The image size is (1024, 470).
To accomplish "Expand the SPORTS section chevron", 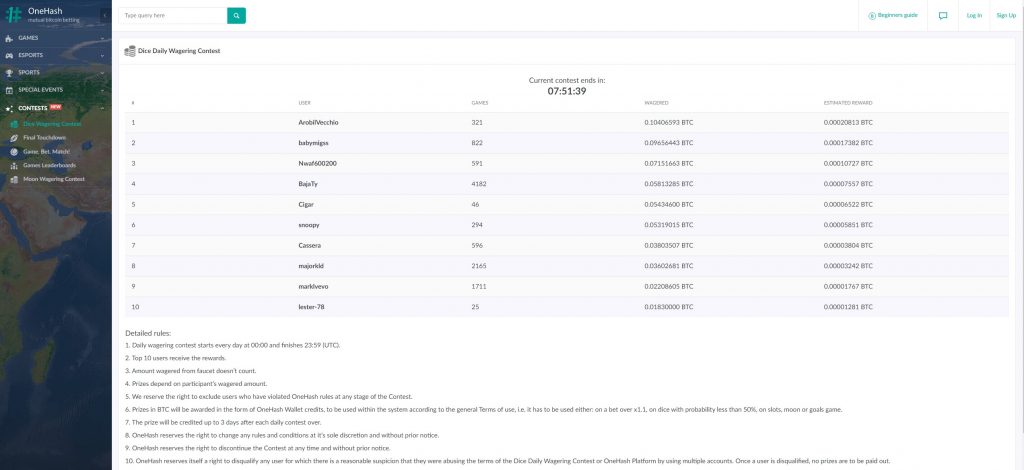I will point(103,72).
